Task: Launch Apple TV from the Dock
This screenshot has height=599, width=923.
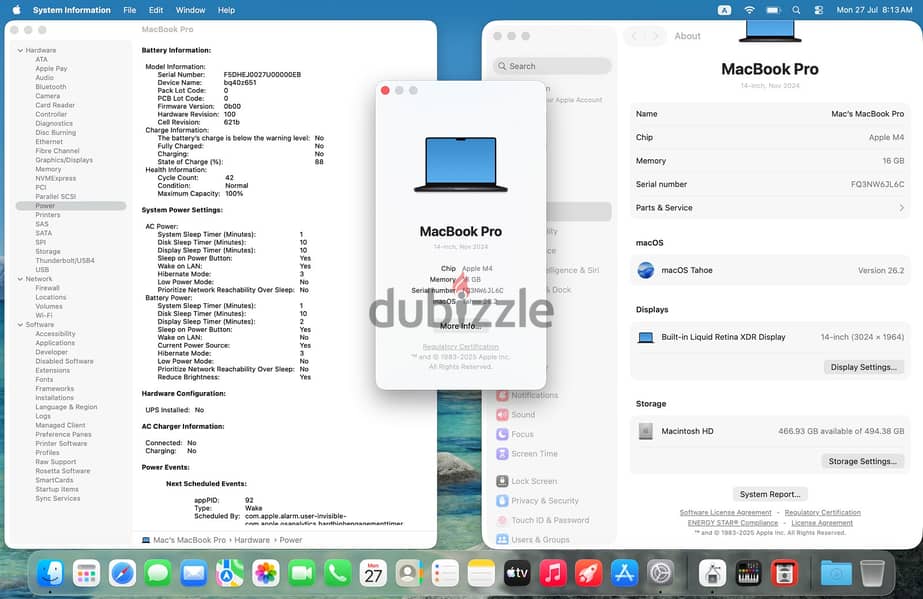Action: point(517,573)
